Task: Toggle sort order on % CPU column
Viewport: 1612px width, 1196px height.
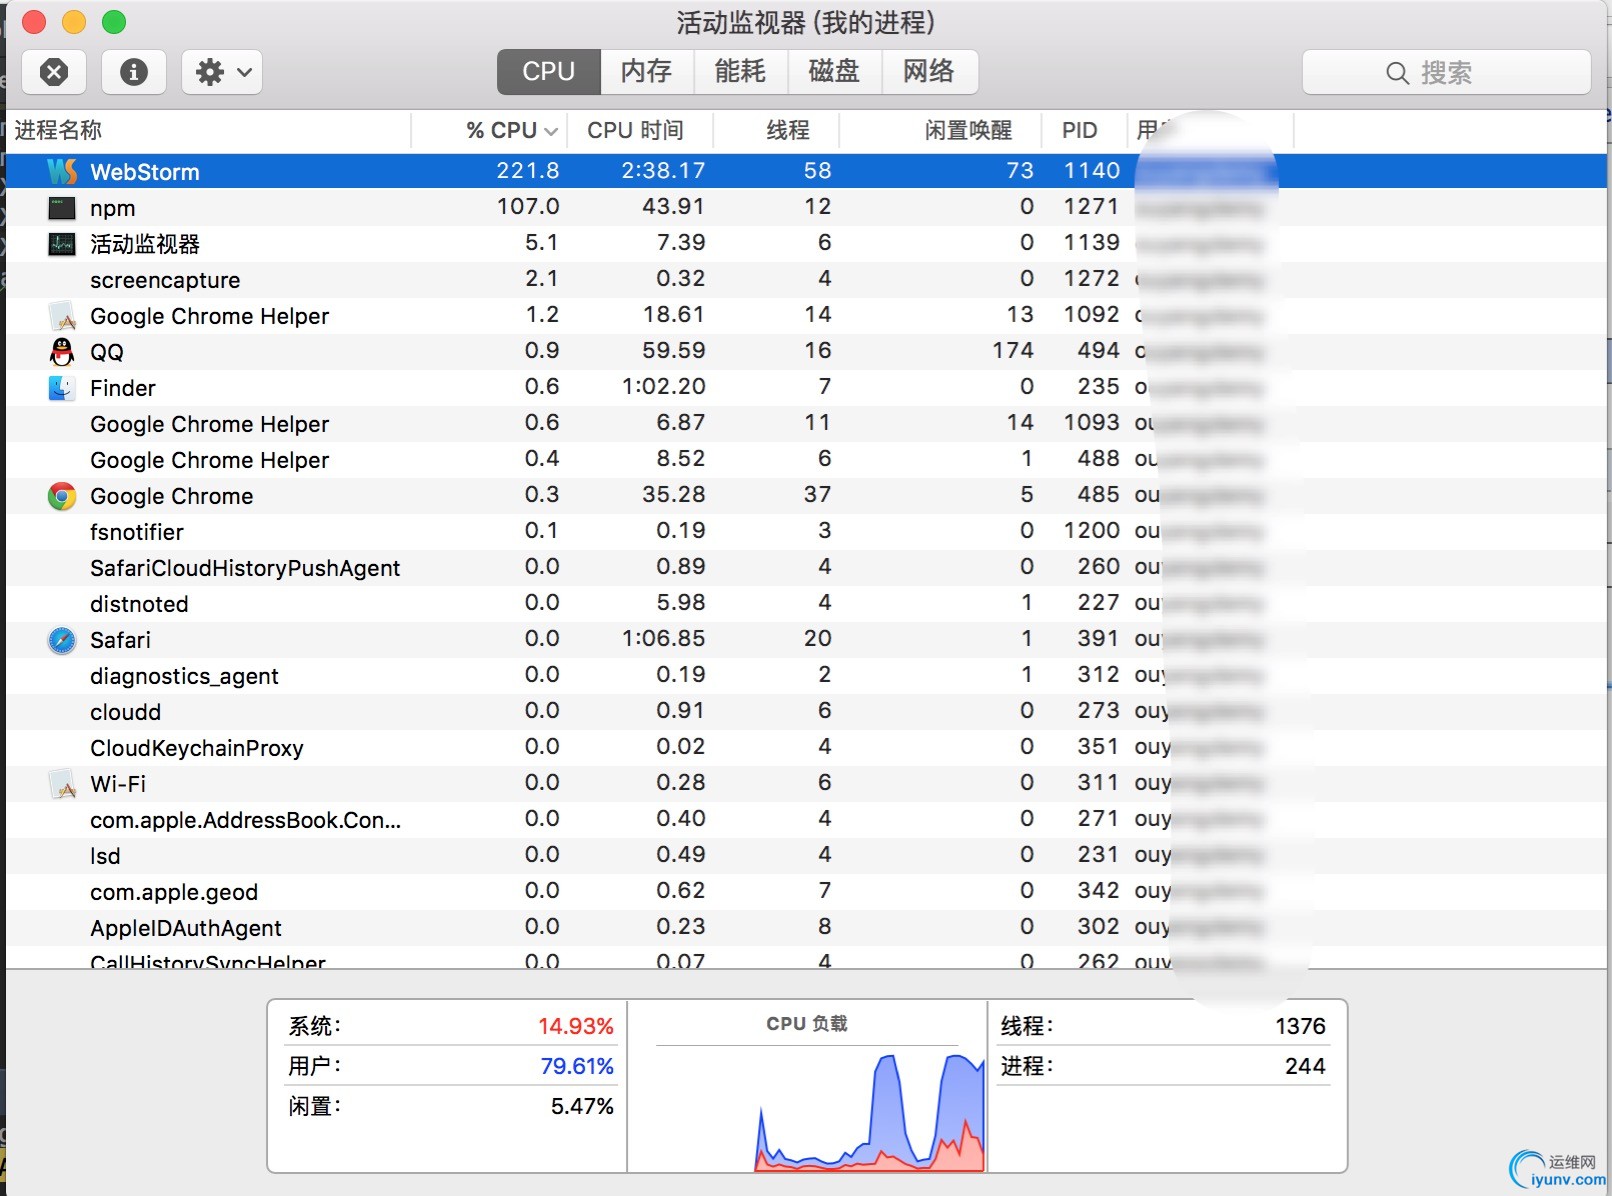Action: pyautogui.click(x=489, y=130)
